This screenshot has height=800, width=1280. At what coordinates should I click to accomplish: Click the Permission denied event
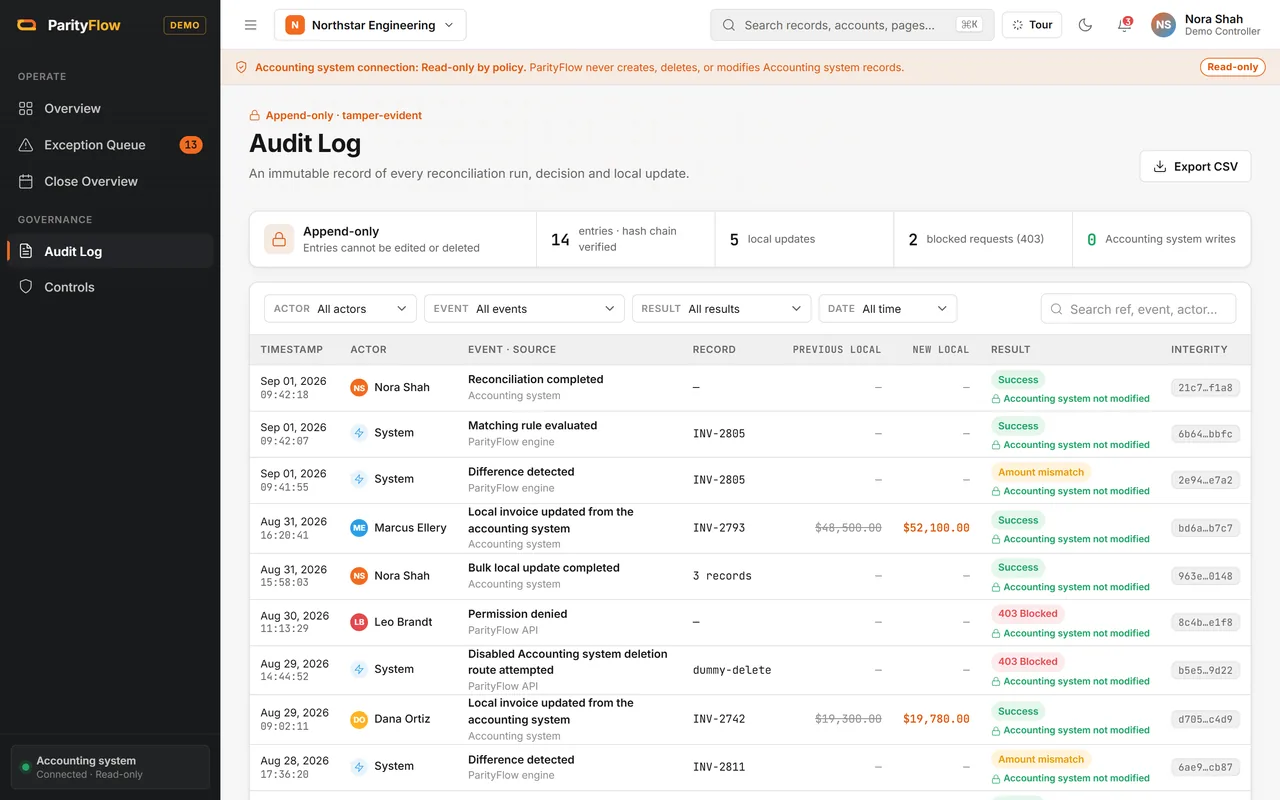click(517, 614)
